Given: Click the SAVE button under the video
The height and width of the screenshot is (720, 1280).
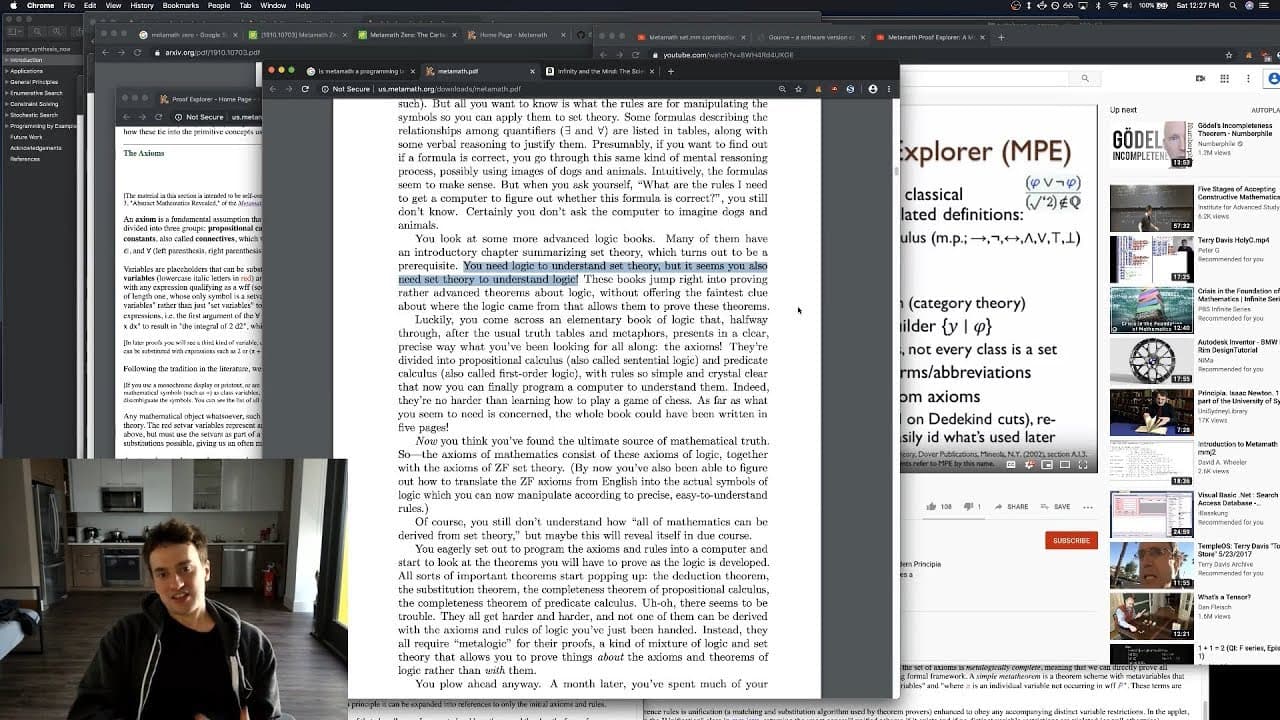Looking at the screenshot, I should pos(1055,507).
